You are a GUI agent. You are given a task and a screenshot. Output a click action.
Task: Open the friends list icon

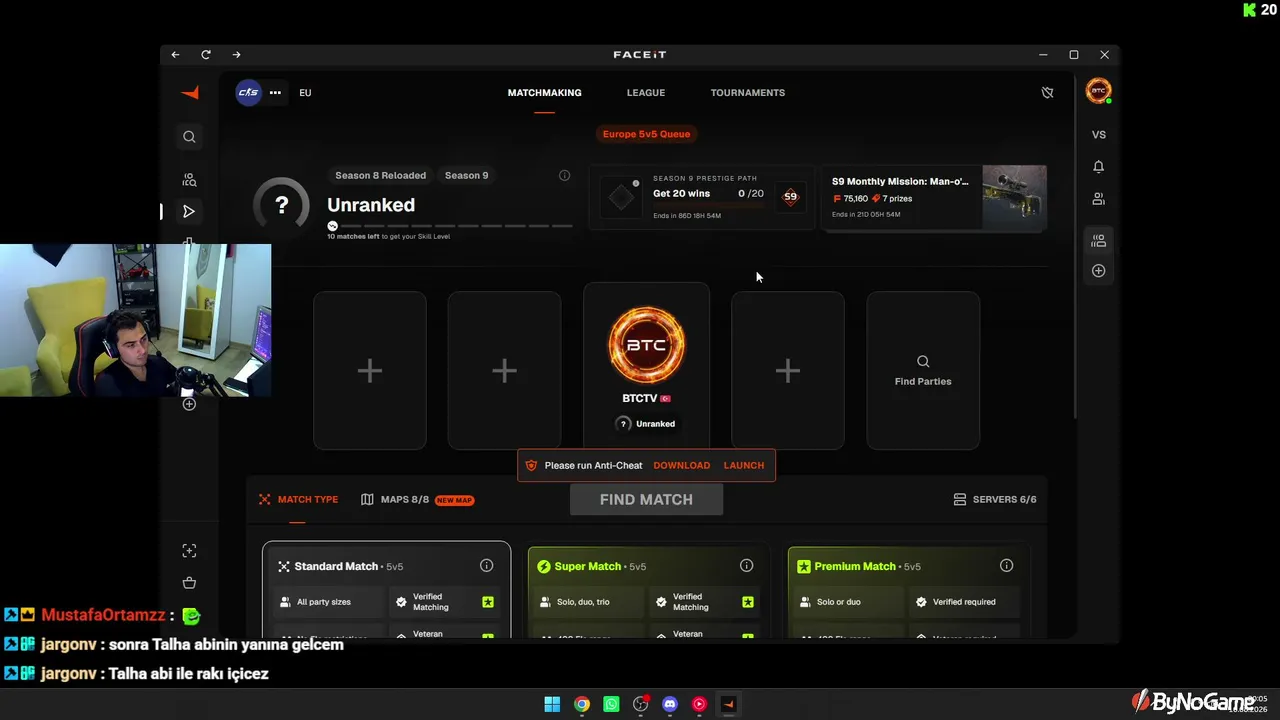[x=1099, y=199]
